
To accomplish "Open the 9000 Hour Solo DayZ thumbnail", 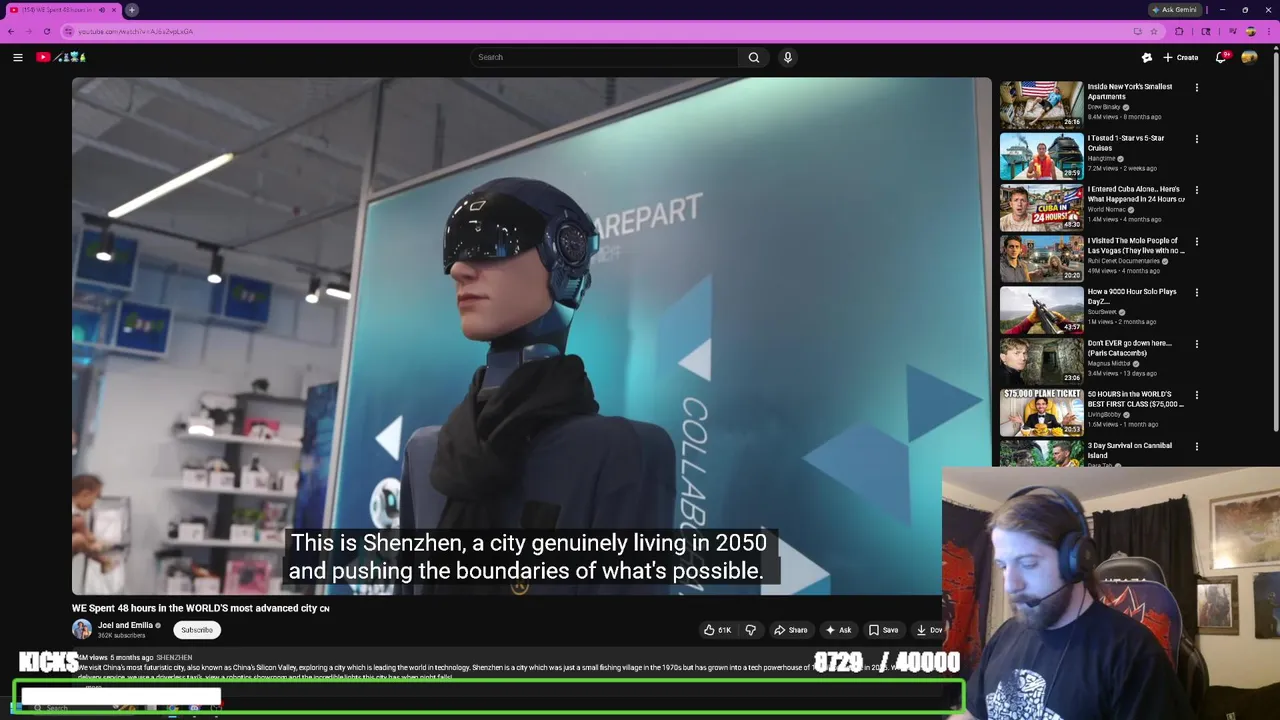I will tap(1041, 310).
